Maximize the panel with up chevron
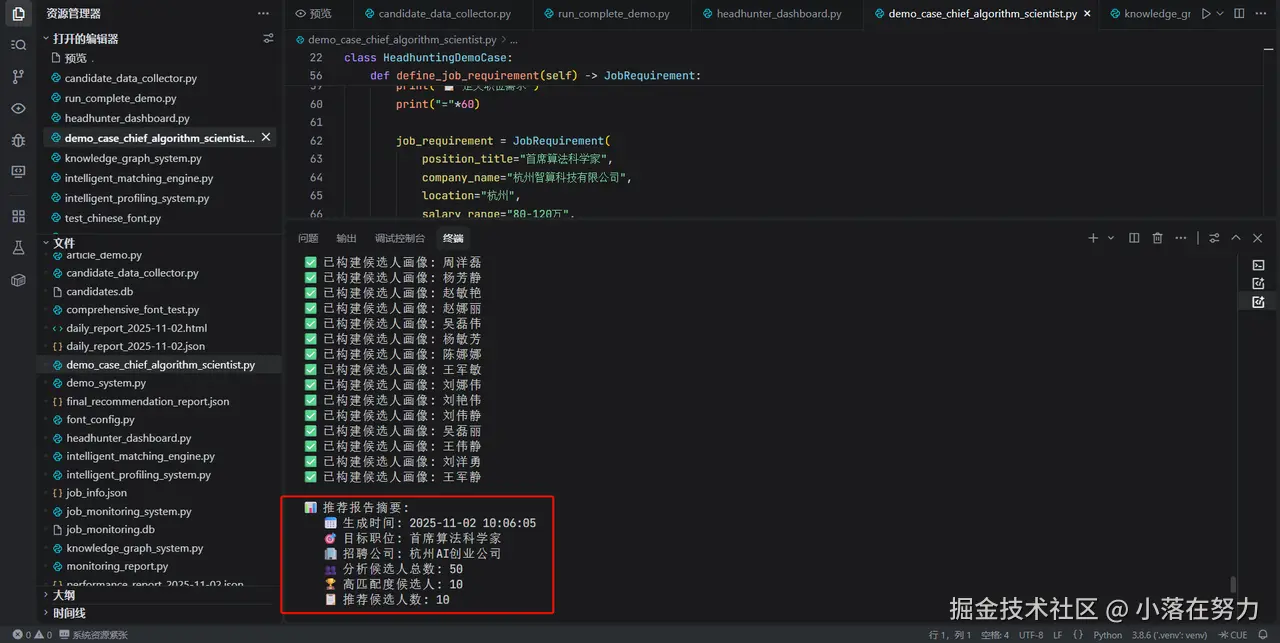Screen dimensions: 1280x643 click(x=1236, y=238)
